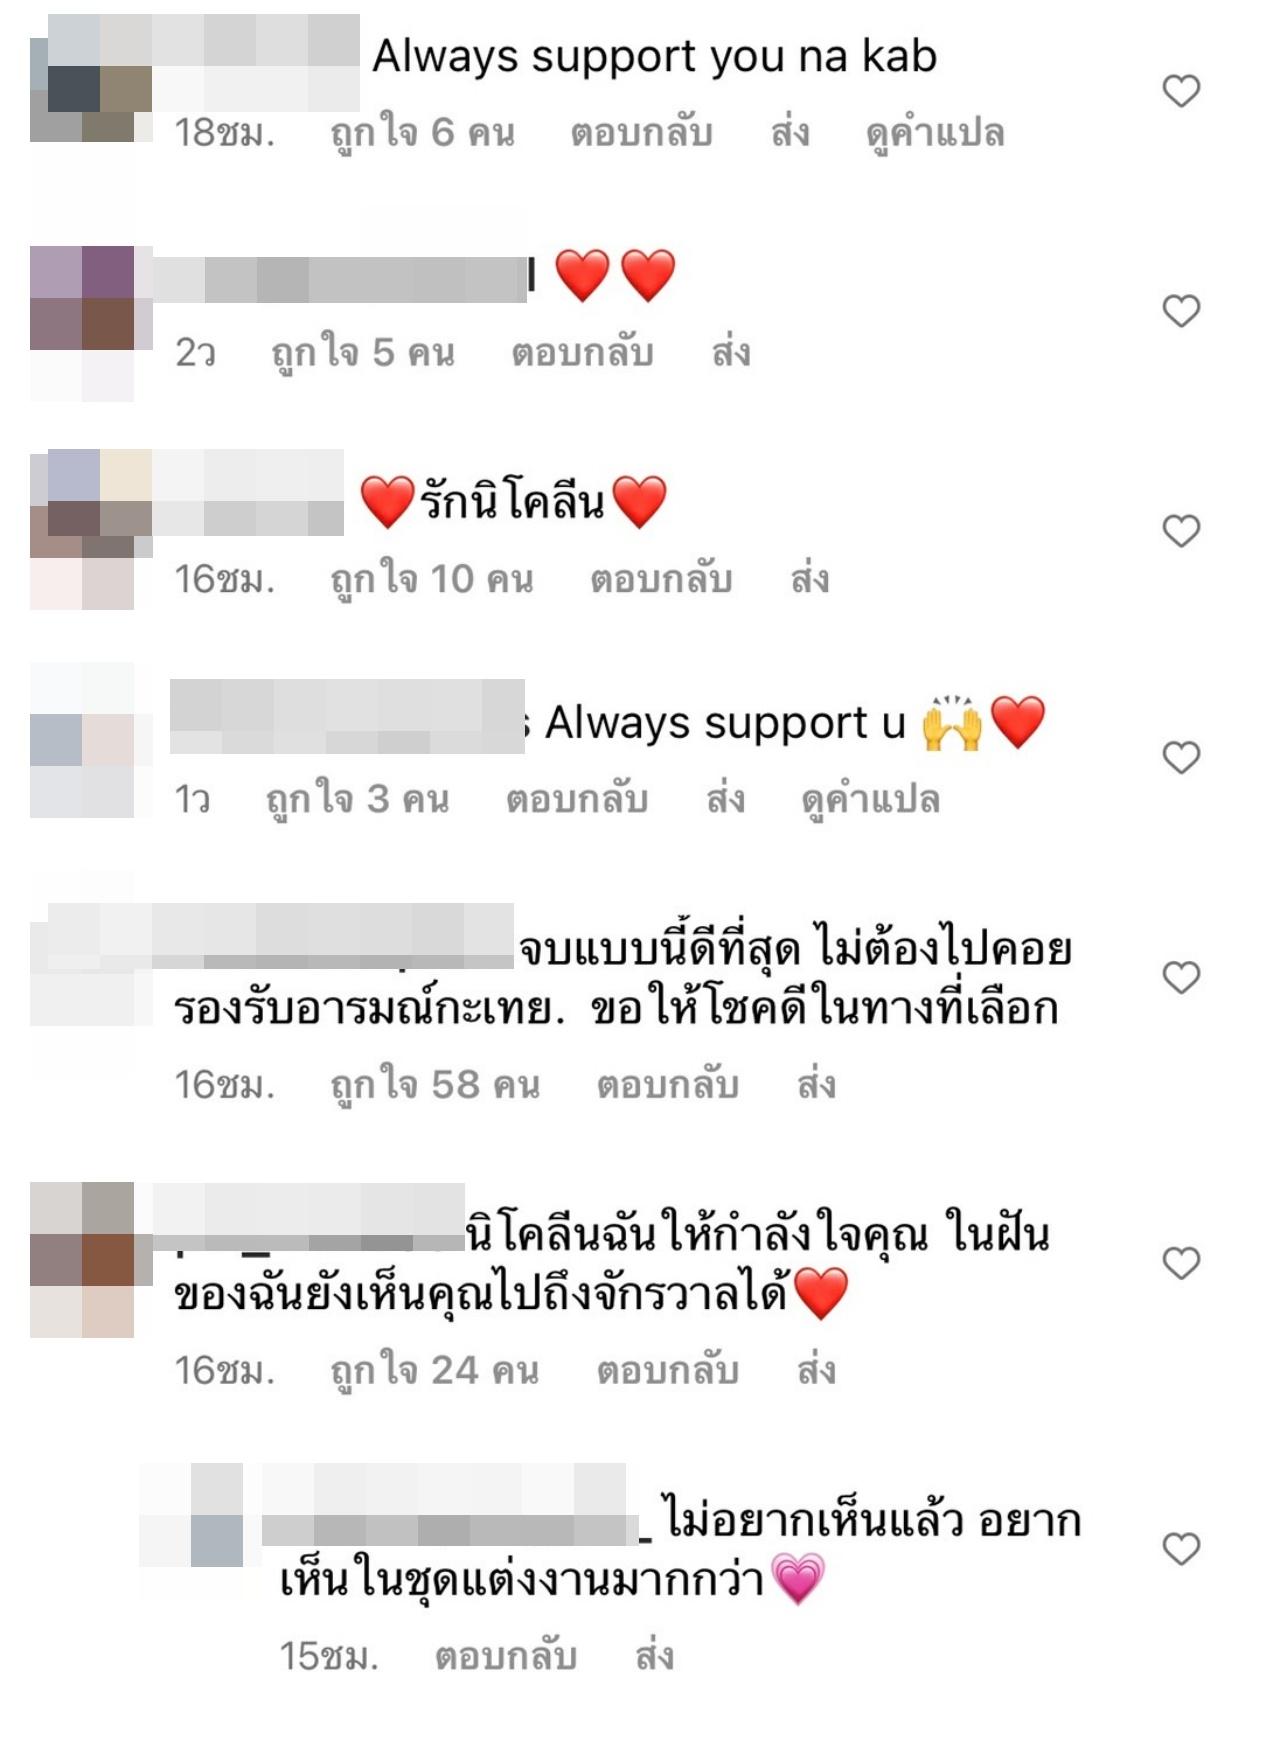Reply (ตอบกลับ) to the nested 15ชม. comment

[x=506, y=1656]
